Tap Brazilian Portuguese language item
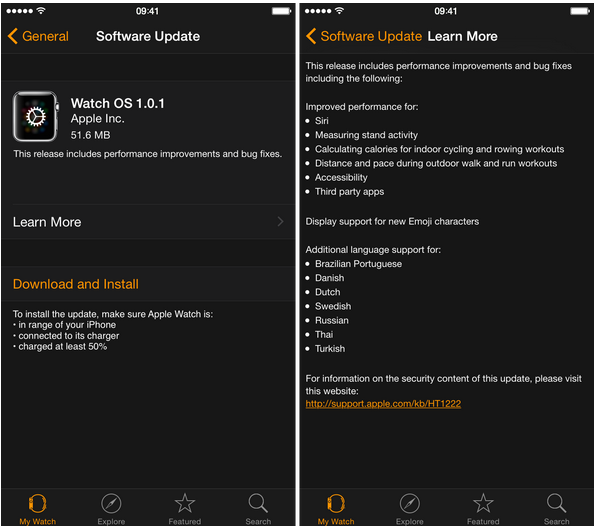Screen dimensions: 594x526 [358, 264]
